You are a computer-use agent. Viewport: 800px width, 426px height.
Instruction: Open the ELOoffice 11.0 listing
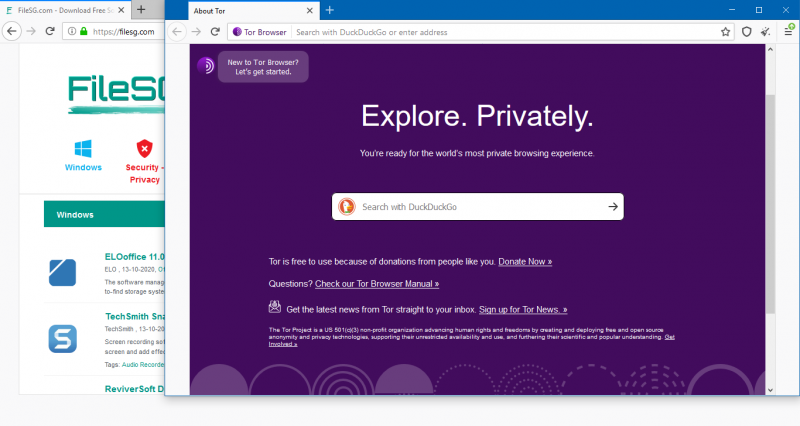[x=134, y=257]
